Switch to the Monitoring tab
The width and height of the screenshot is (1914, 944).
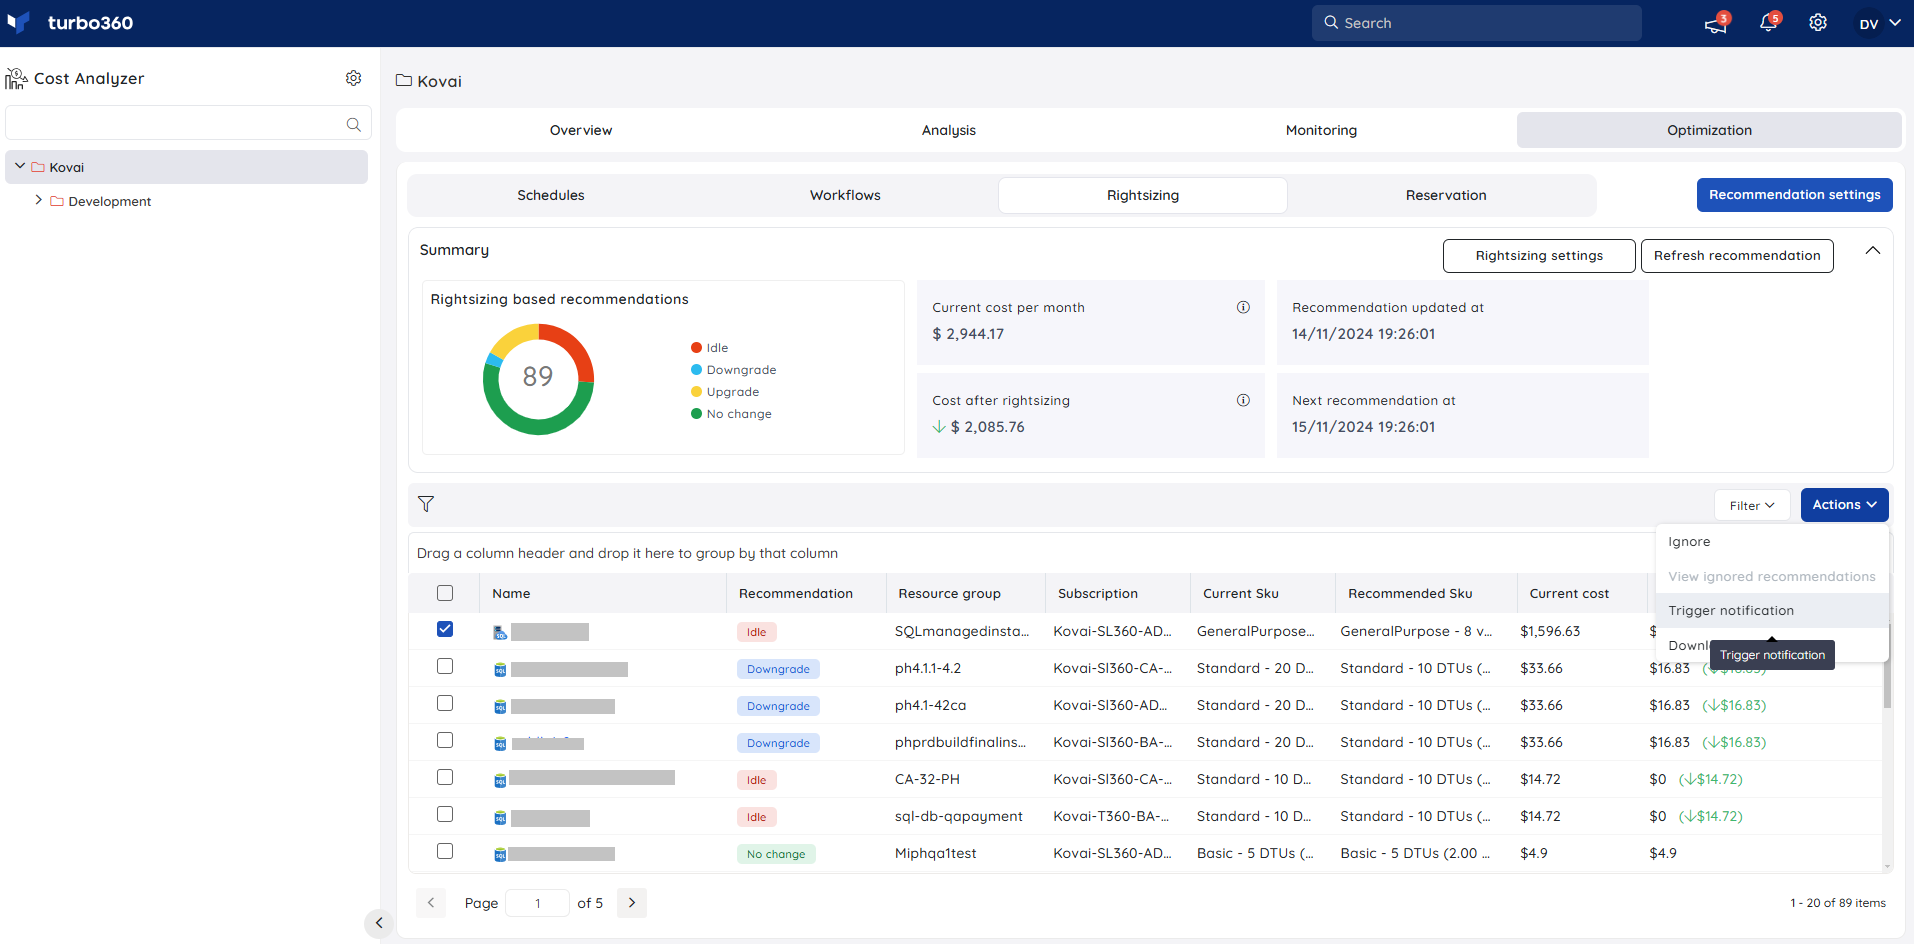(x=1321, y=130)
